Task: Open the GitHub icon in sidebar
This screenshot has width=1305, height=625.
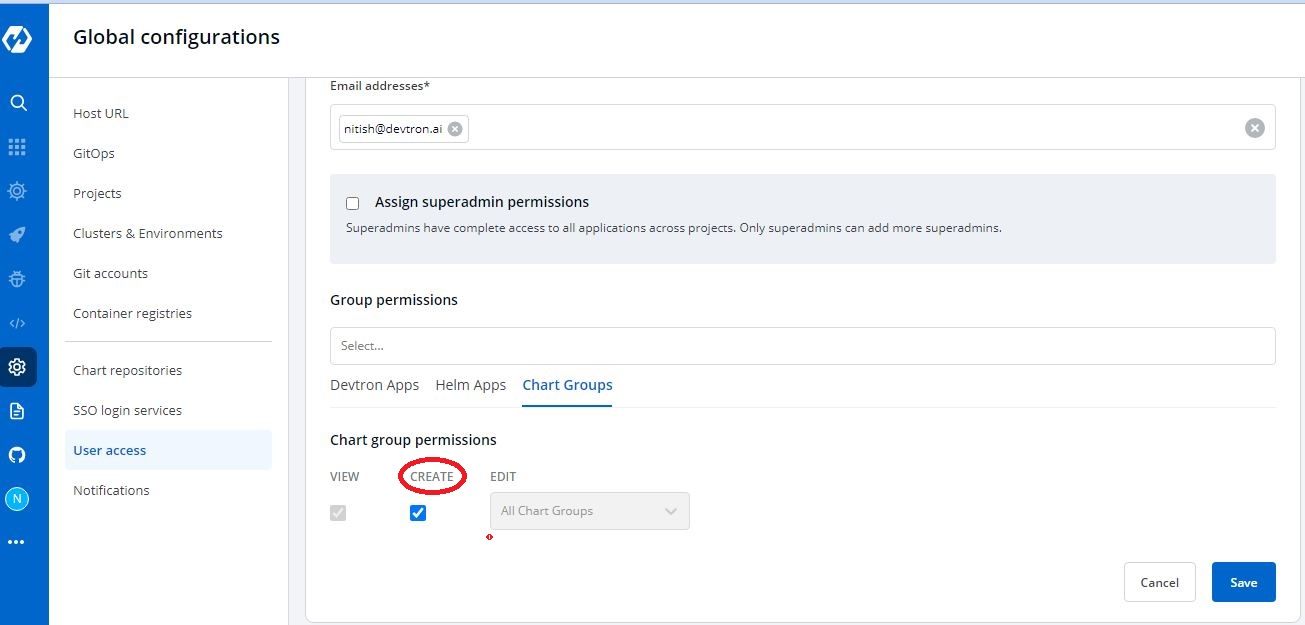Action: point(17,455)
